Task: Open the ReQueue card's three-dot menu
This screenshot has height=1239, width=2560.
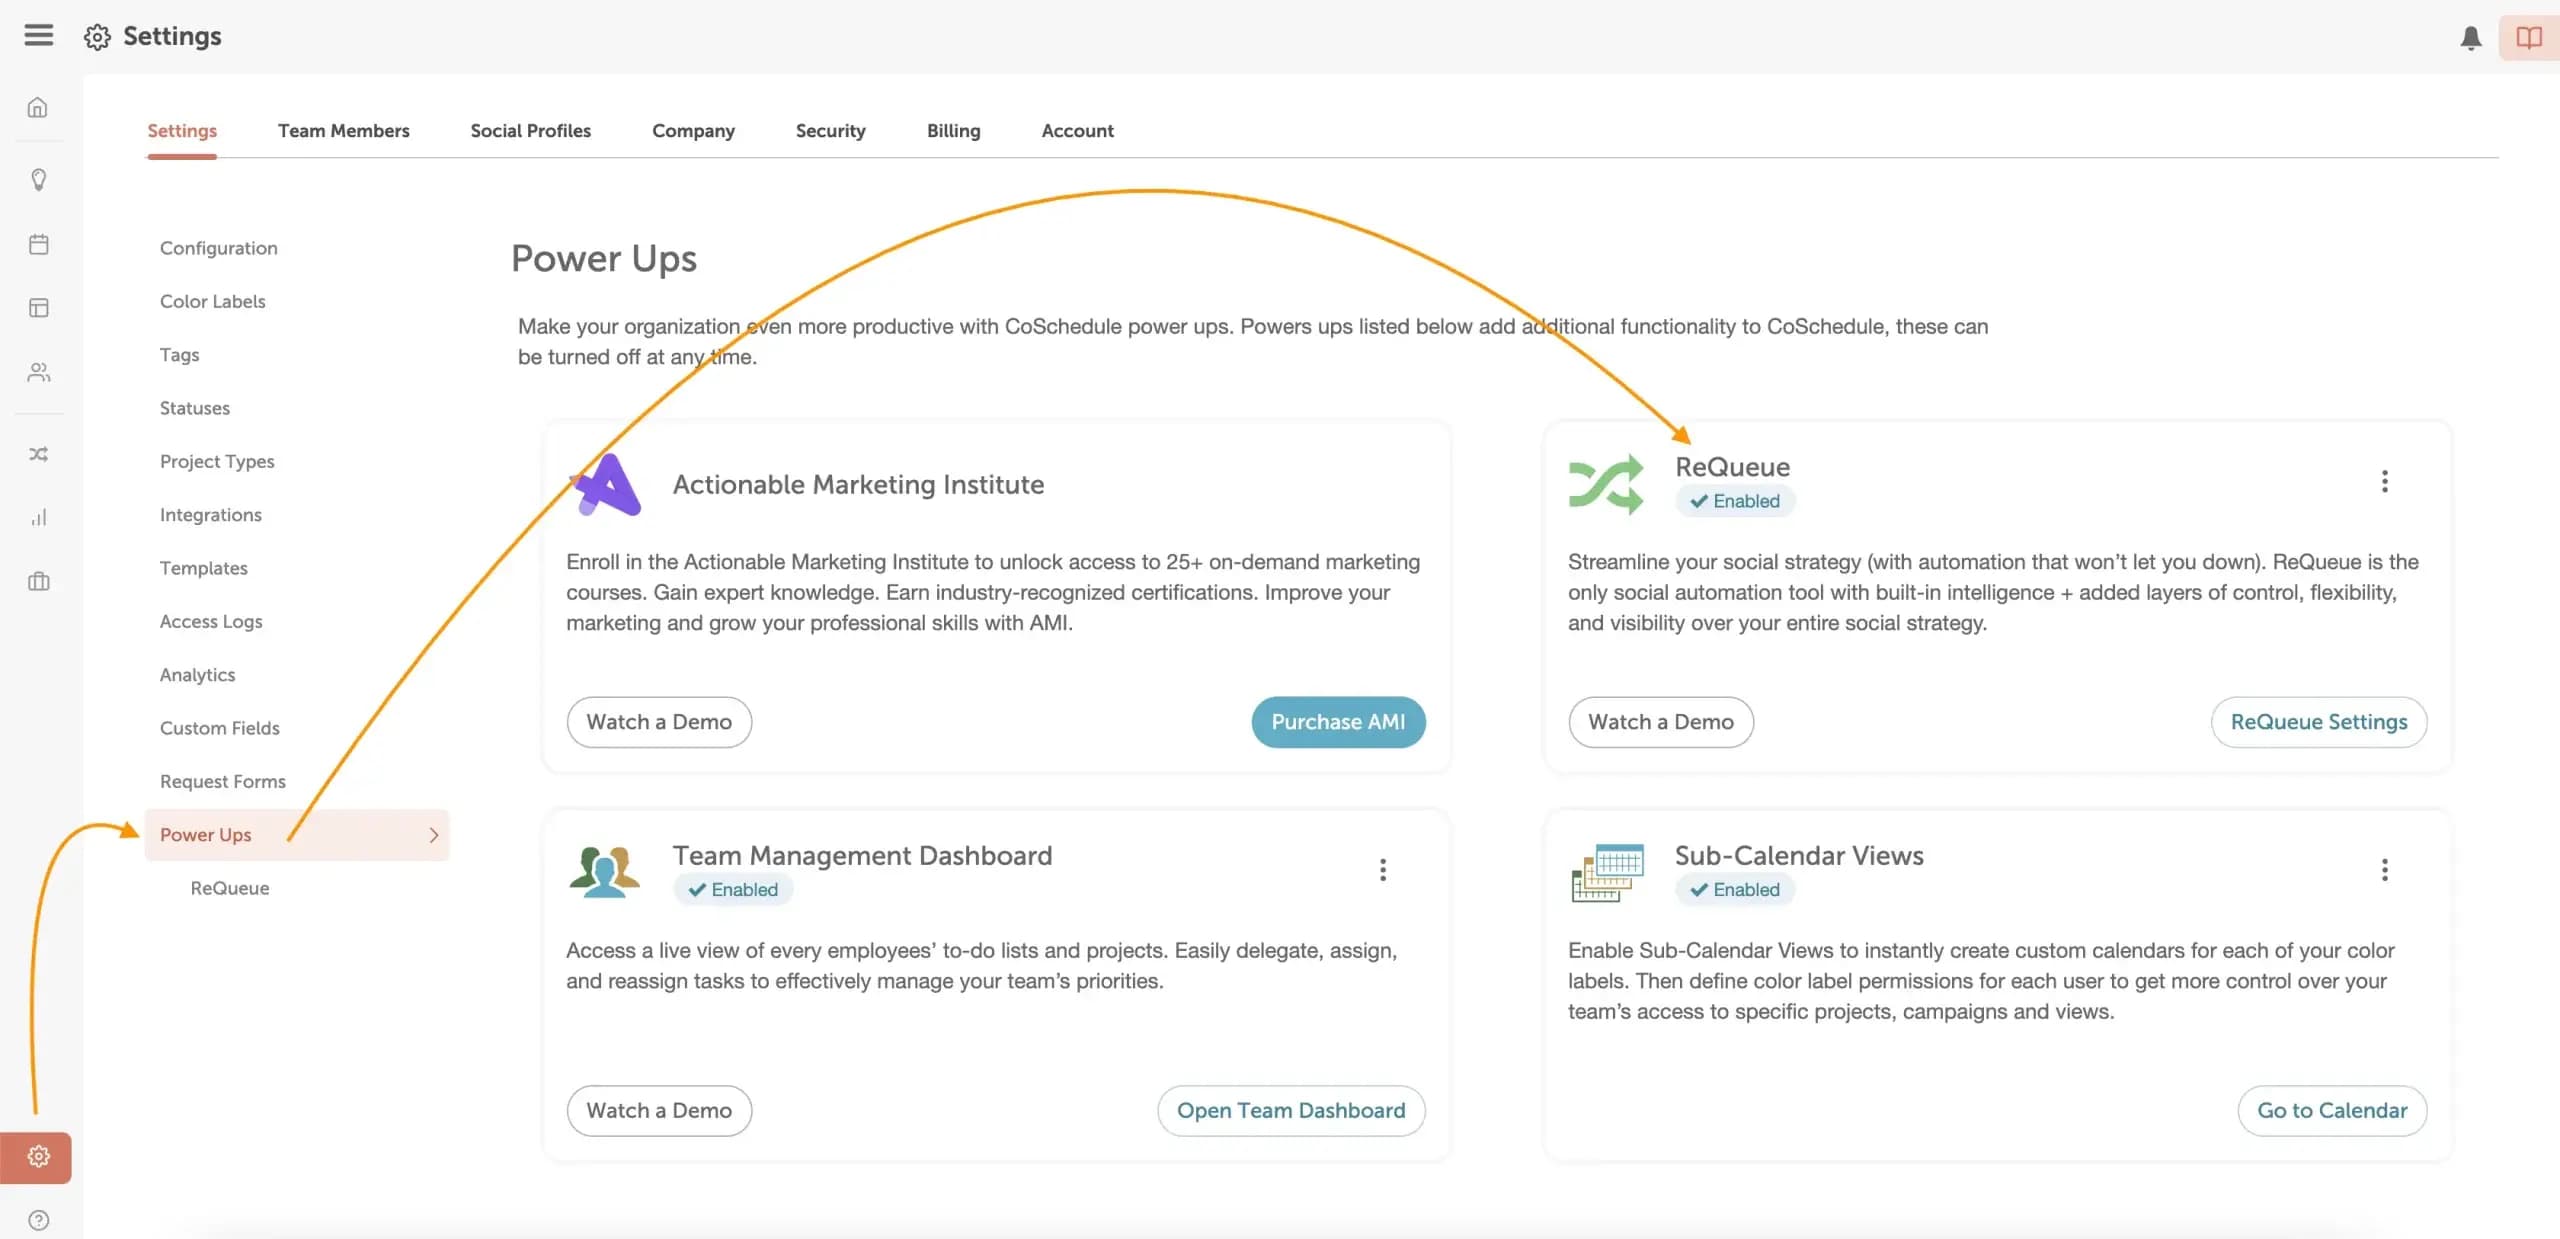Action: tap(2385, 481)
